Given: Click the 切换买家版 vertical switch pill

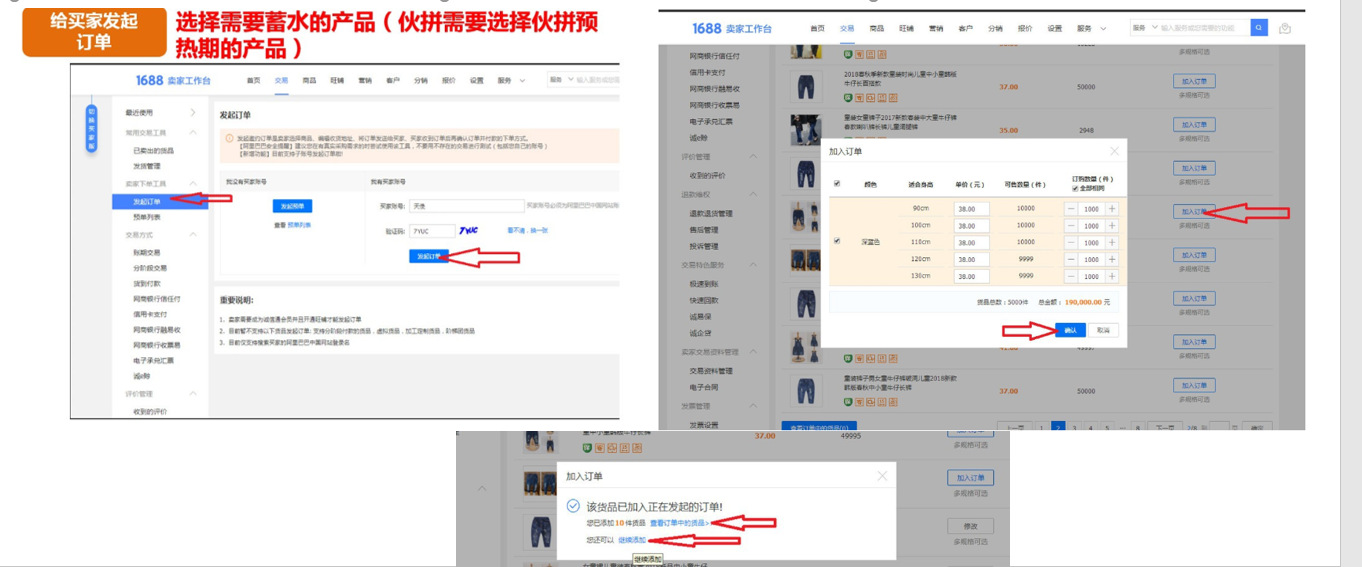Looking at the screenshot, I should tap(91, 129).
